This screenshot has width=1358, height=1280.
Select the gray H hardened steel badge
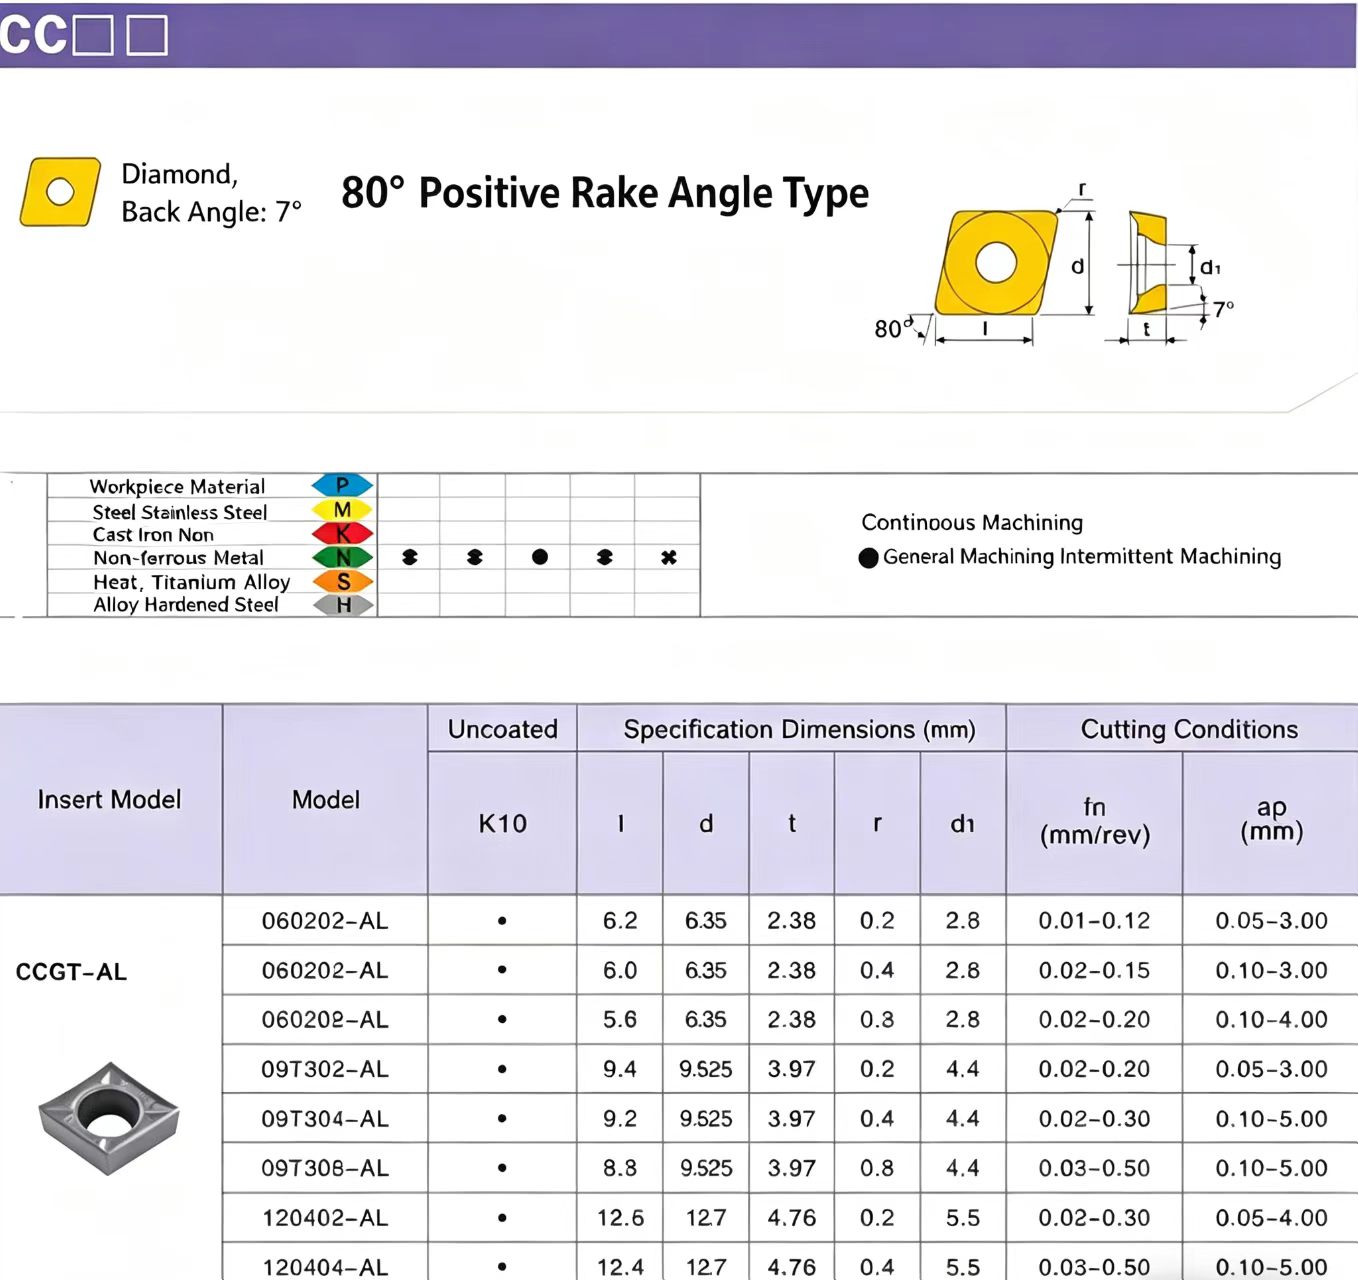pyautogui.click(x=342, y=605)
